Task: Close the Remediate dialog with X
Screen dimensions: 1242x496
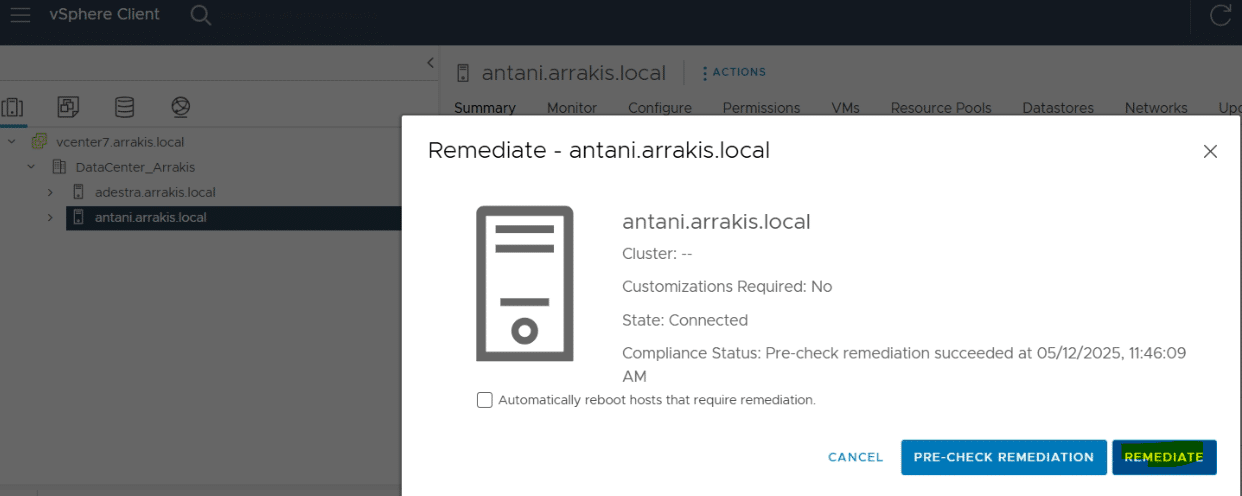Action: [x=1210, y=152]
